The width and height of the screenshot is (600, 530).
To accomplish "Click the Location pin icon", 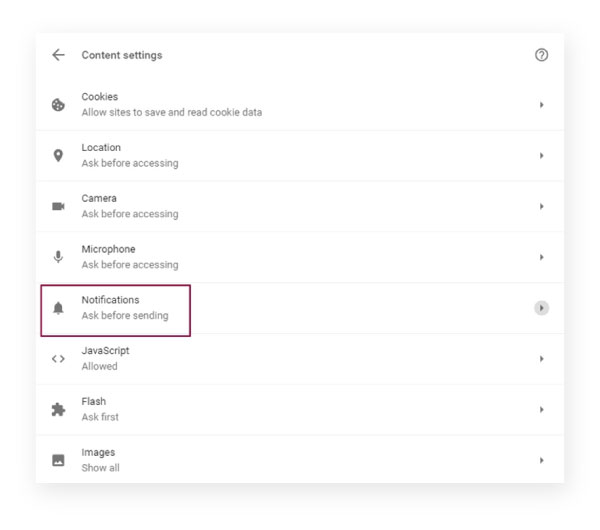I will pyautogui.click(x=58, y=155).
